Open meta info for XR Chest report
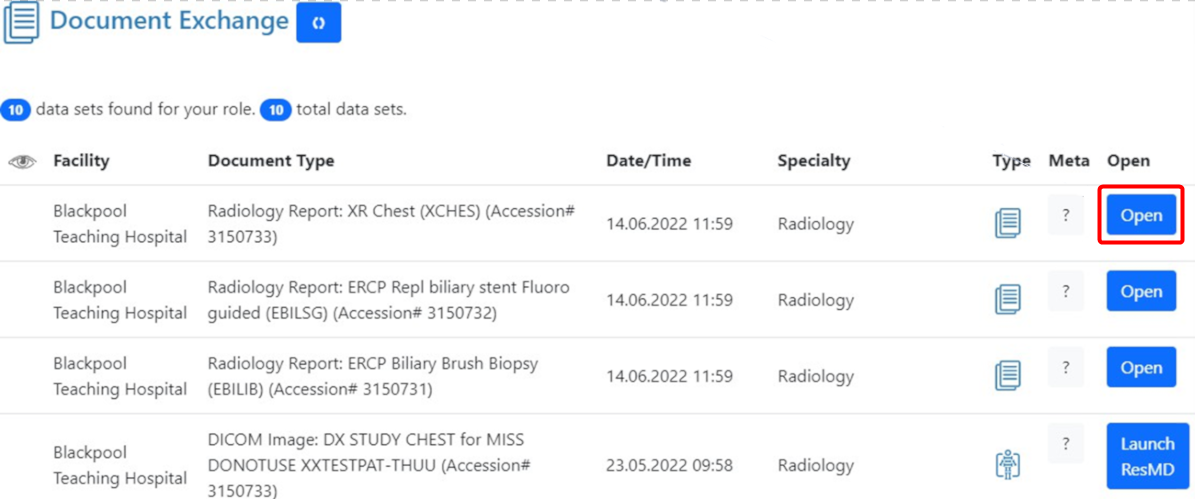This screenshot has height=499, width=1195. click(1065, 215)
